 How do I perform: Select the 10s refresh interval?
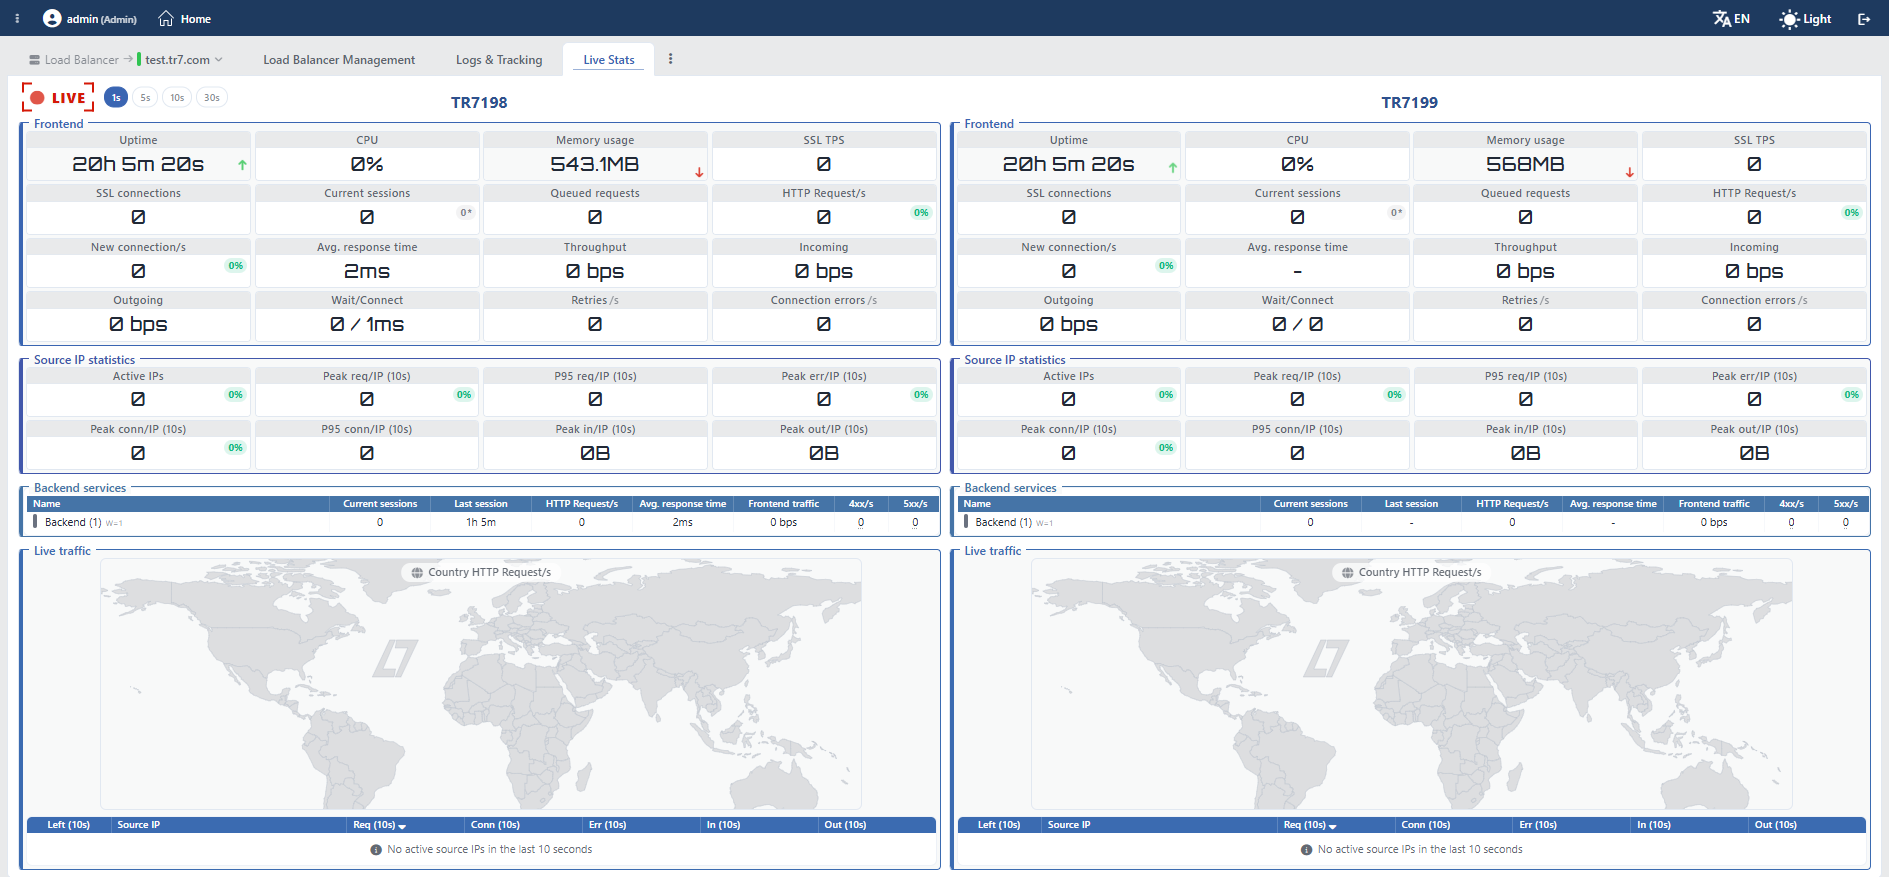tap(177, 98)
